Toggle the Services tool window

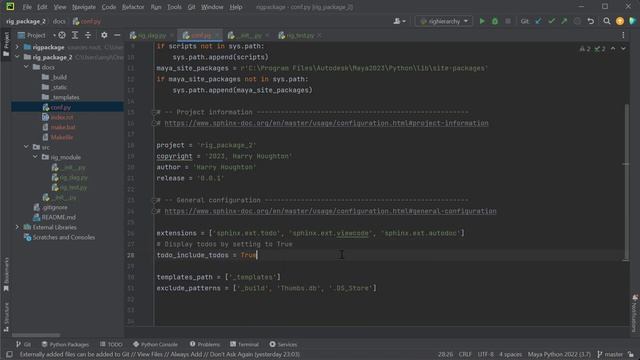tap(283, 344)
